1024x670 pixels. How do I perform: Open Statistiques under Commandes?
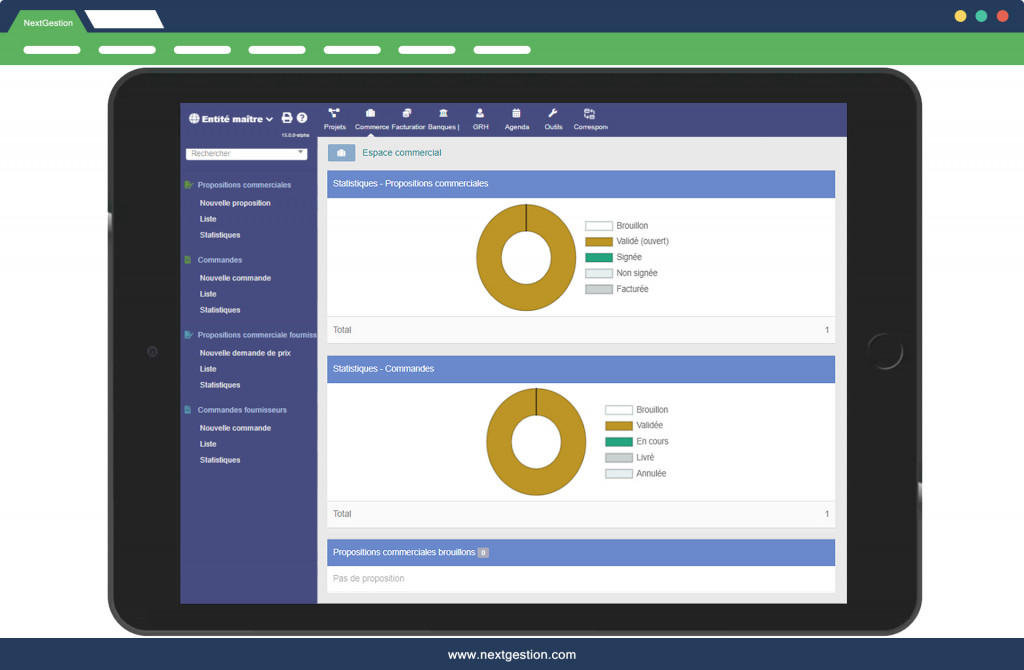(220, 310)
